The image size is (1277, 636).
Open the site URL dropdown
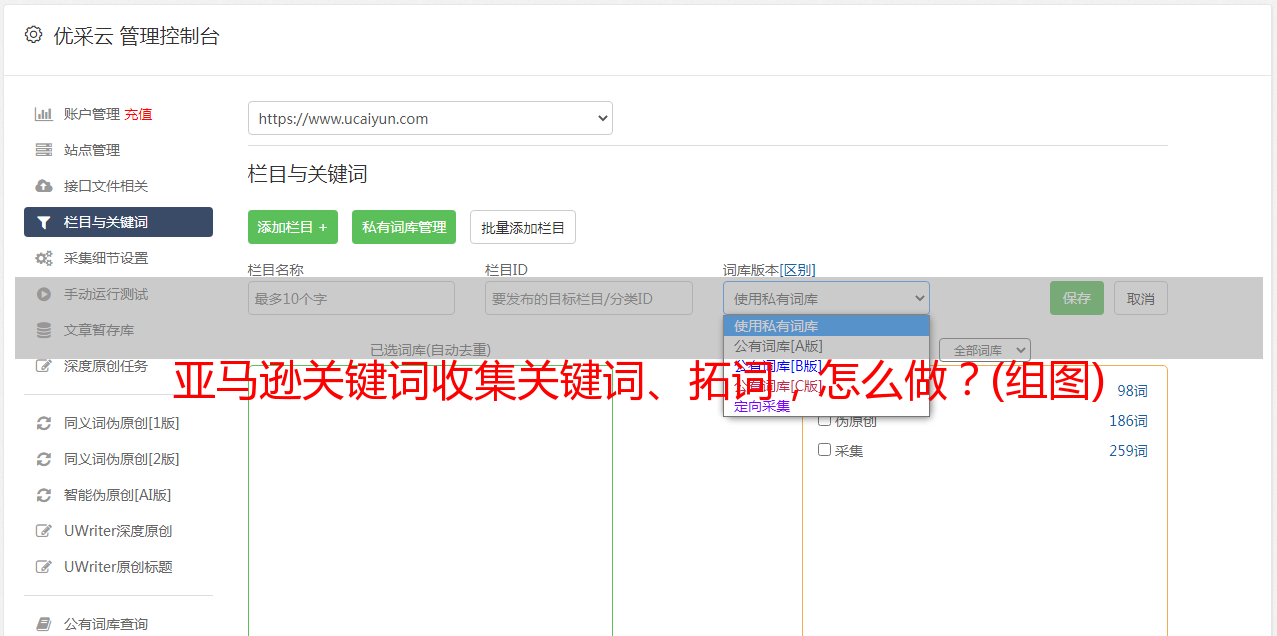[430, 118]
